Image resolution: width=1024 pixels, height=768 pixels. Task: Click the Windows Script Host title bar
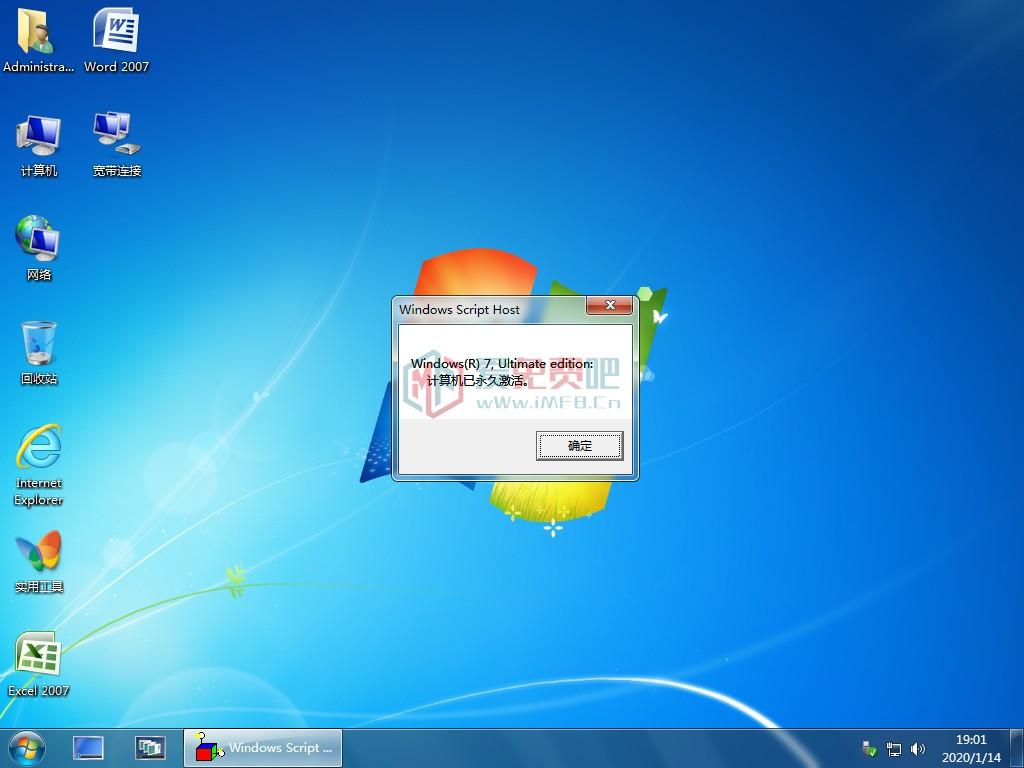(490, 310)
